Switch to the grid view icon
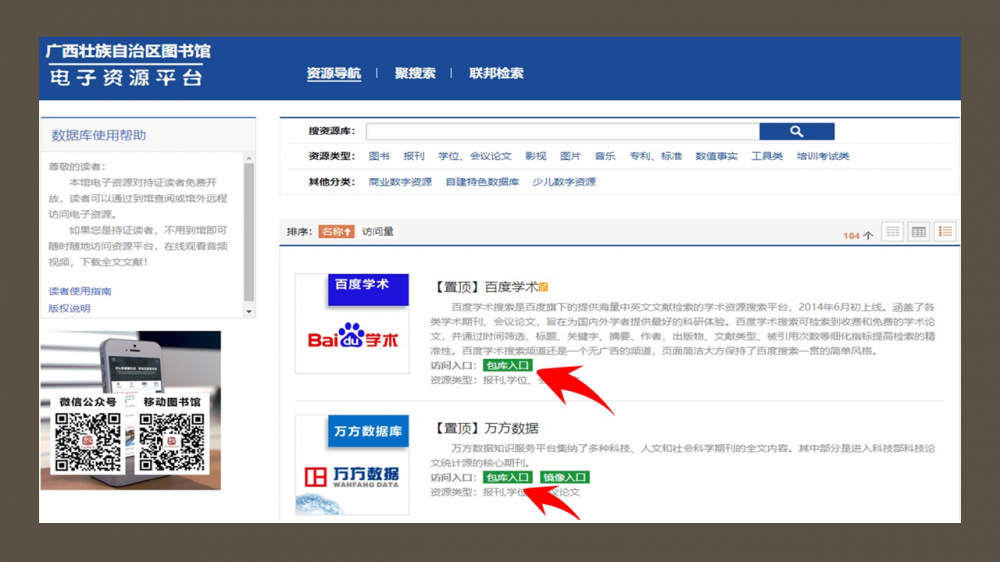 point(892,232)
